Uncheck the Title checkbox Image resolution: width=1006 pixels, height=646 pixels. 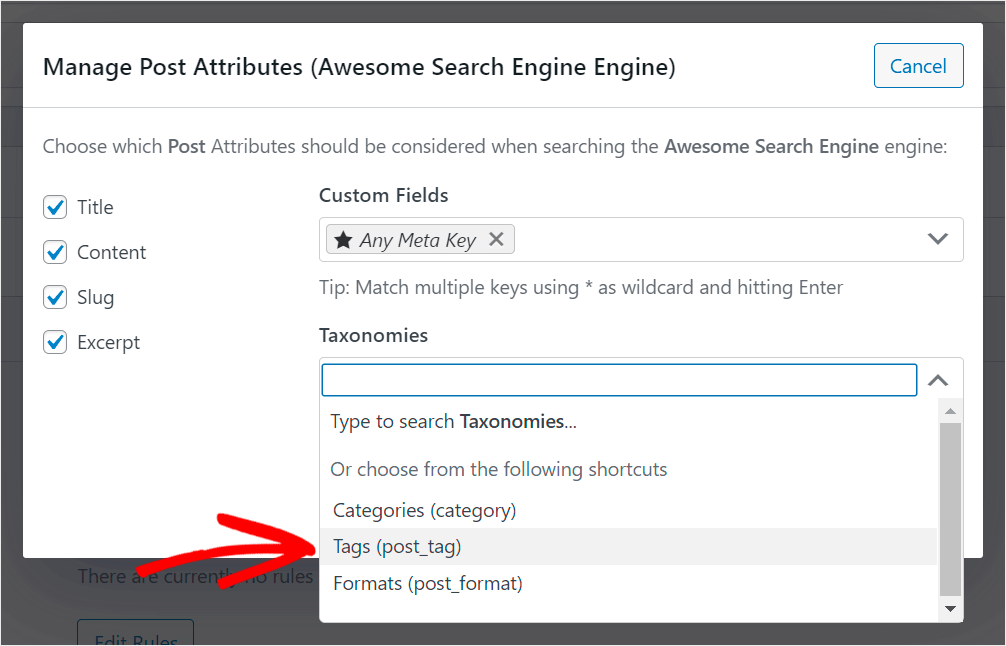(x=55, y=207)
